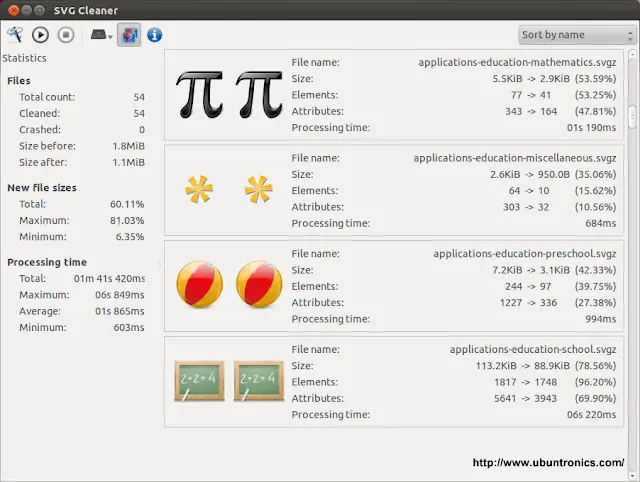Click the original asterisk thumbnail
The image size is (640, 482).
pos(199,189)
